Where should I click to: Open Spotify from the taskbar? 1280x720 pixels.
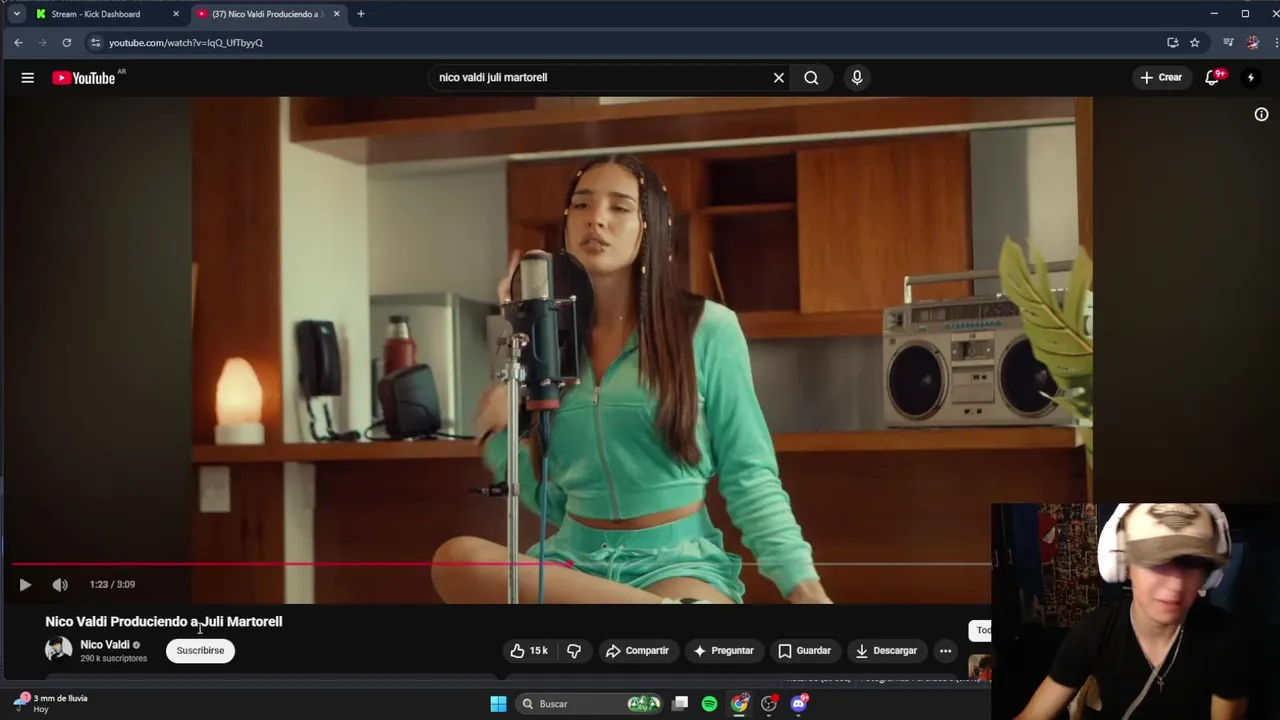point(709,704)
